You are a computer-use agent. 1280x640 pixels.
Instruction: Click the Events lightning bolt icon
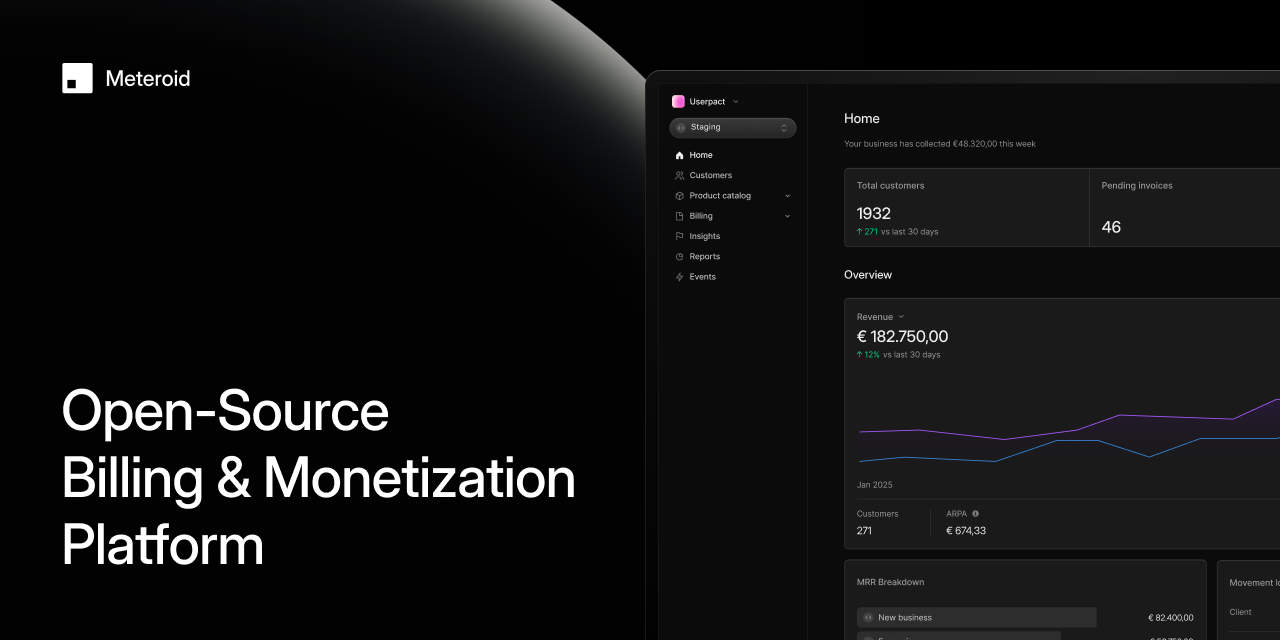click(680, 277)
